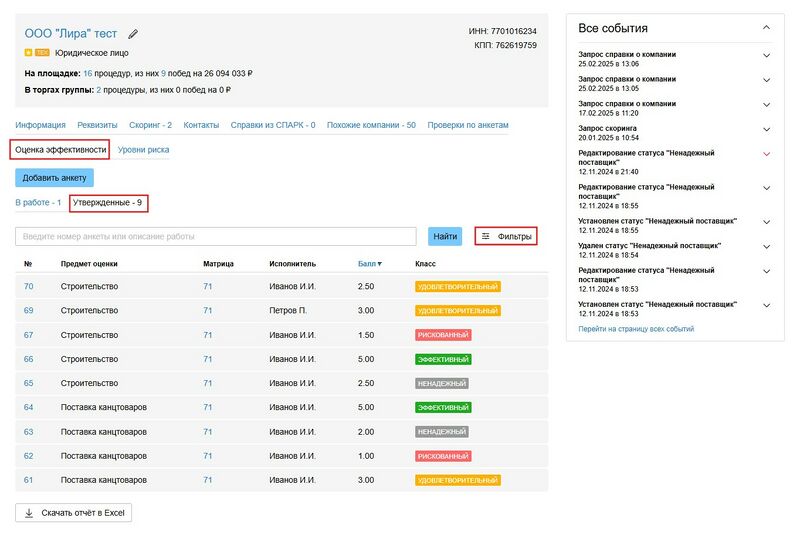Click the Найти search button
800x535 pixels.
pos(445,236)
